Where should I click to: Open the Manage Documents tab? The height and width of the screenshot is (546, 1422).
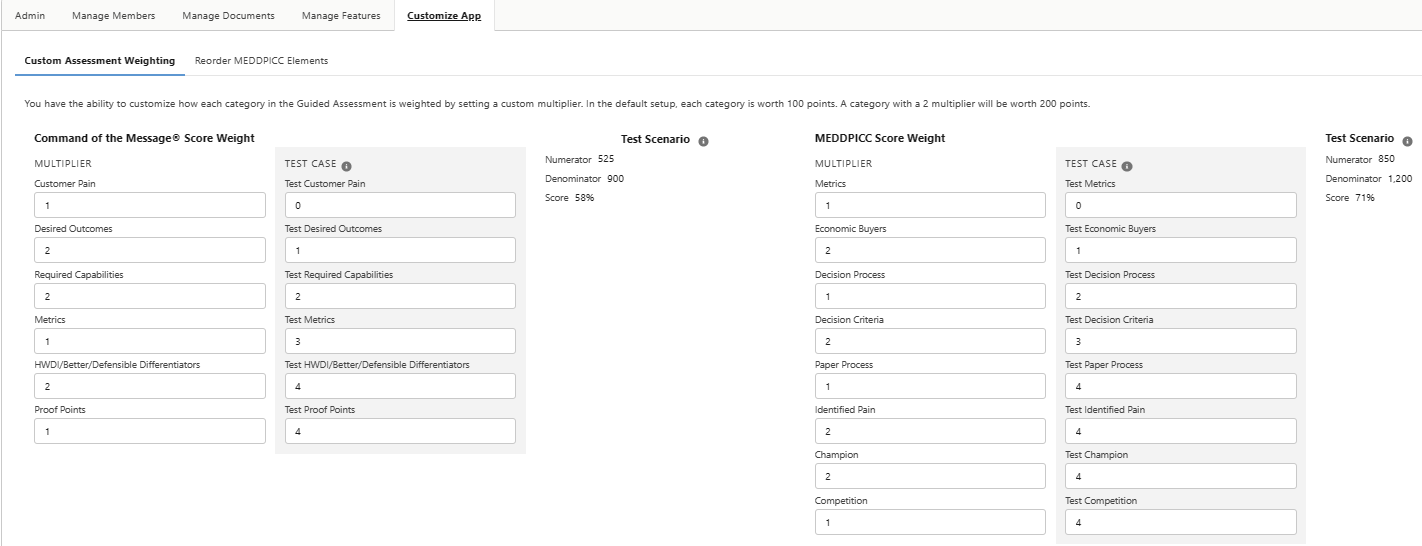click(x=228, y=16)
